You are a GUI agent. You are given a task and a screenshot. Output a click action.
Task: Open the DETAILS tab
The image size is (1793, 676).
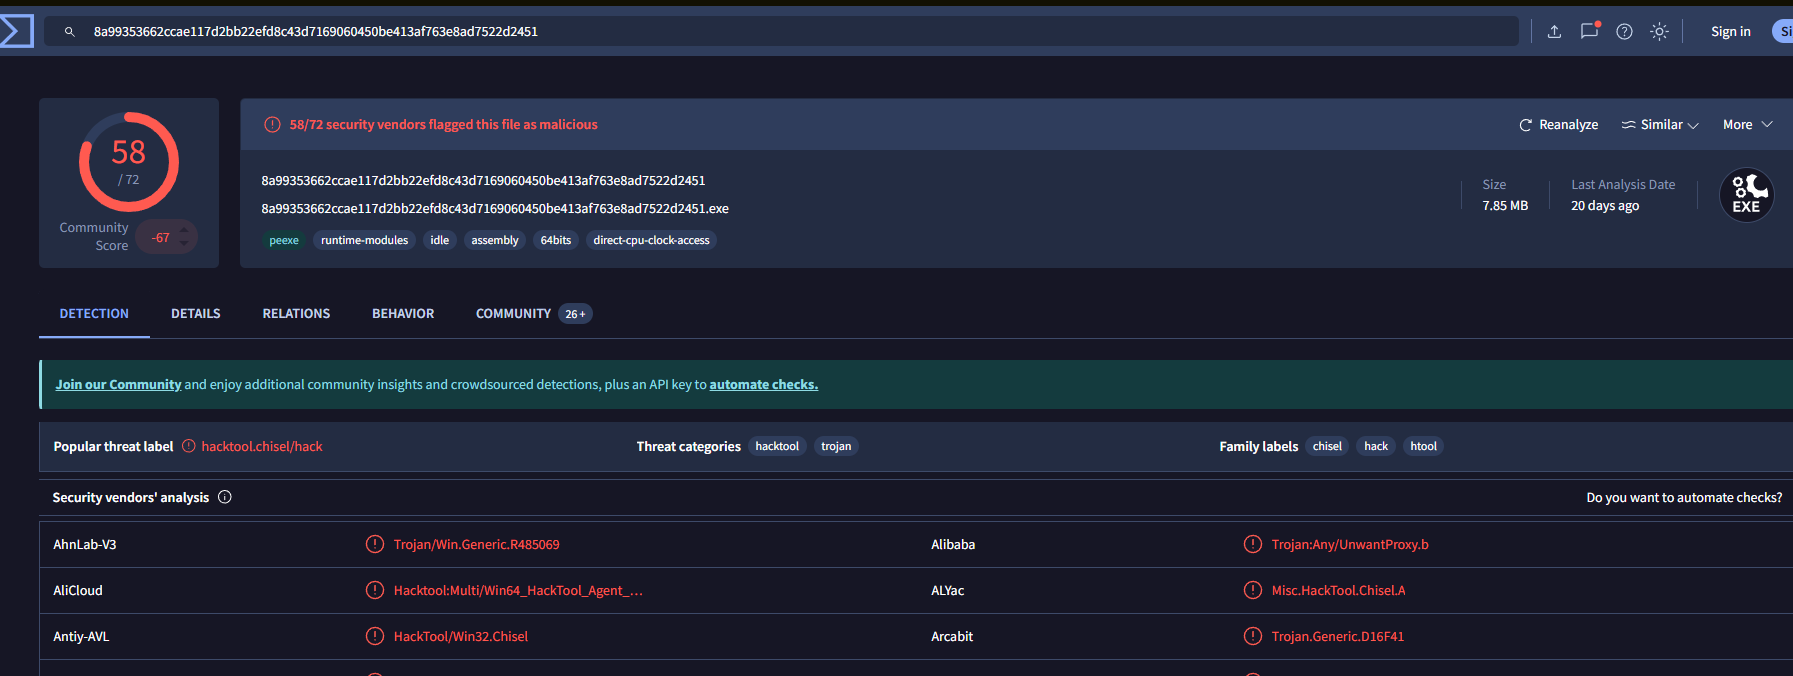[x=196, y=314]
